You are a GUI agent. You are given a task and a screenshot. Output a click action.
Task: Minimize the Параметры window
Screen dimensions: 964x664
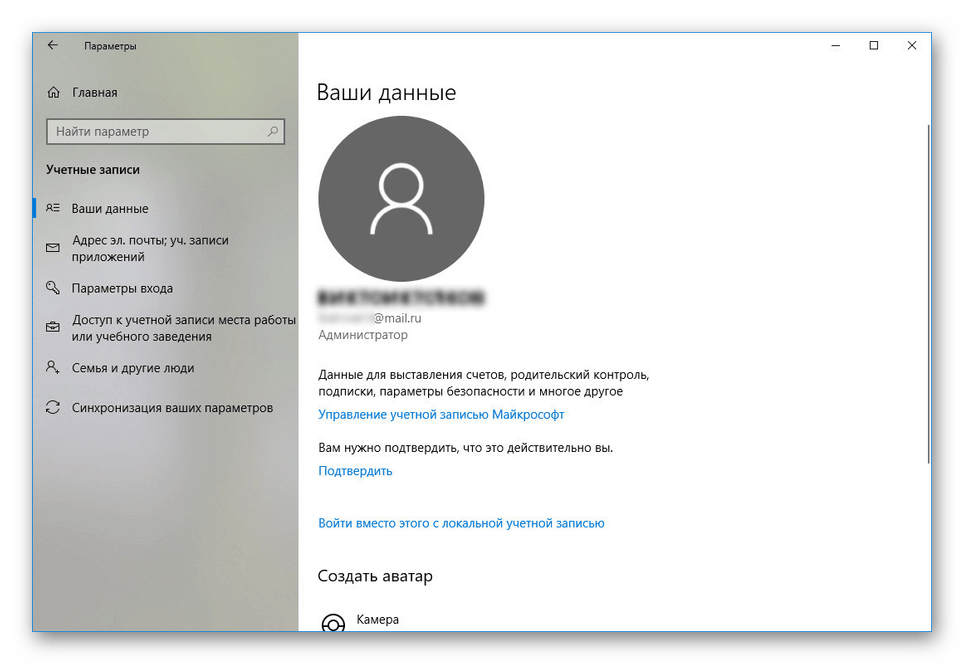click(835, 46)
